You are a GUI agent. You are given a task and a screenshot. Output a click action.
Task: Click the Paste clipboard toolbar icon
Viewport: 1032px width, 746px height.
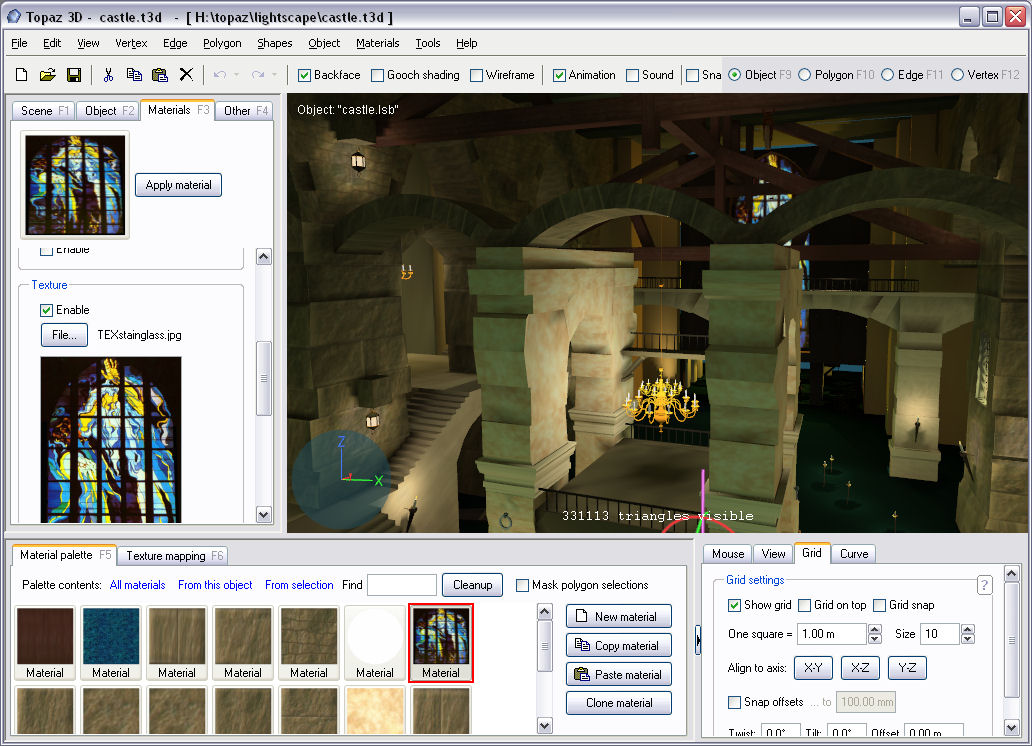pyautogui.click(x=160, y=75)
